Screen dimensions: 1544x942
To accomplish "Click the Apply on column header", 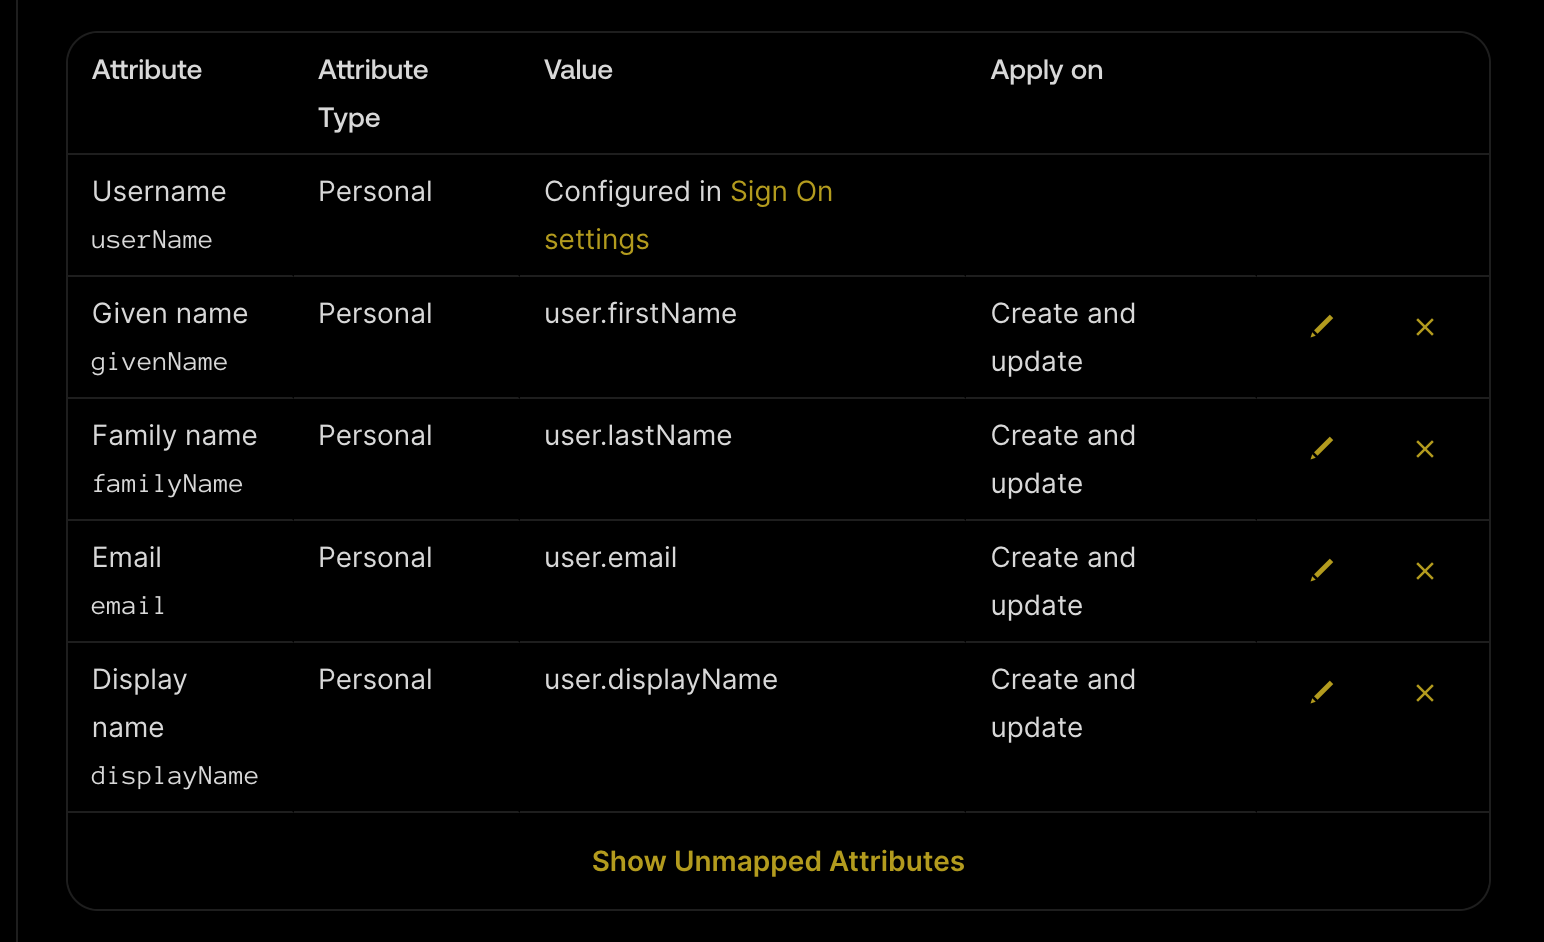I will pyautogui.click(x=1046, y=70).
